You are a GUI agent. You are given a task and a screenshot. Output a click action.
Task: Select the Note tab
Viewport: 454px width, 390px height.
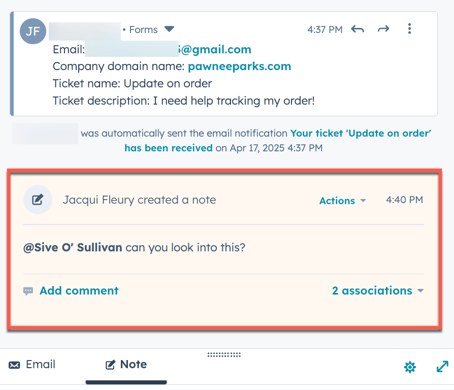[126, 365]
